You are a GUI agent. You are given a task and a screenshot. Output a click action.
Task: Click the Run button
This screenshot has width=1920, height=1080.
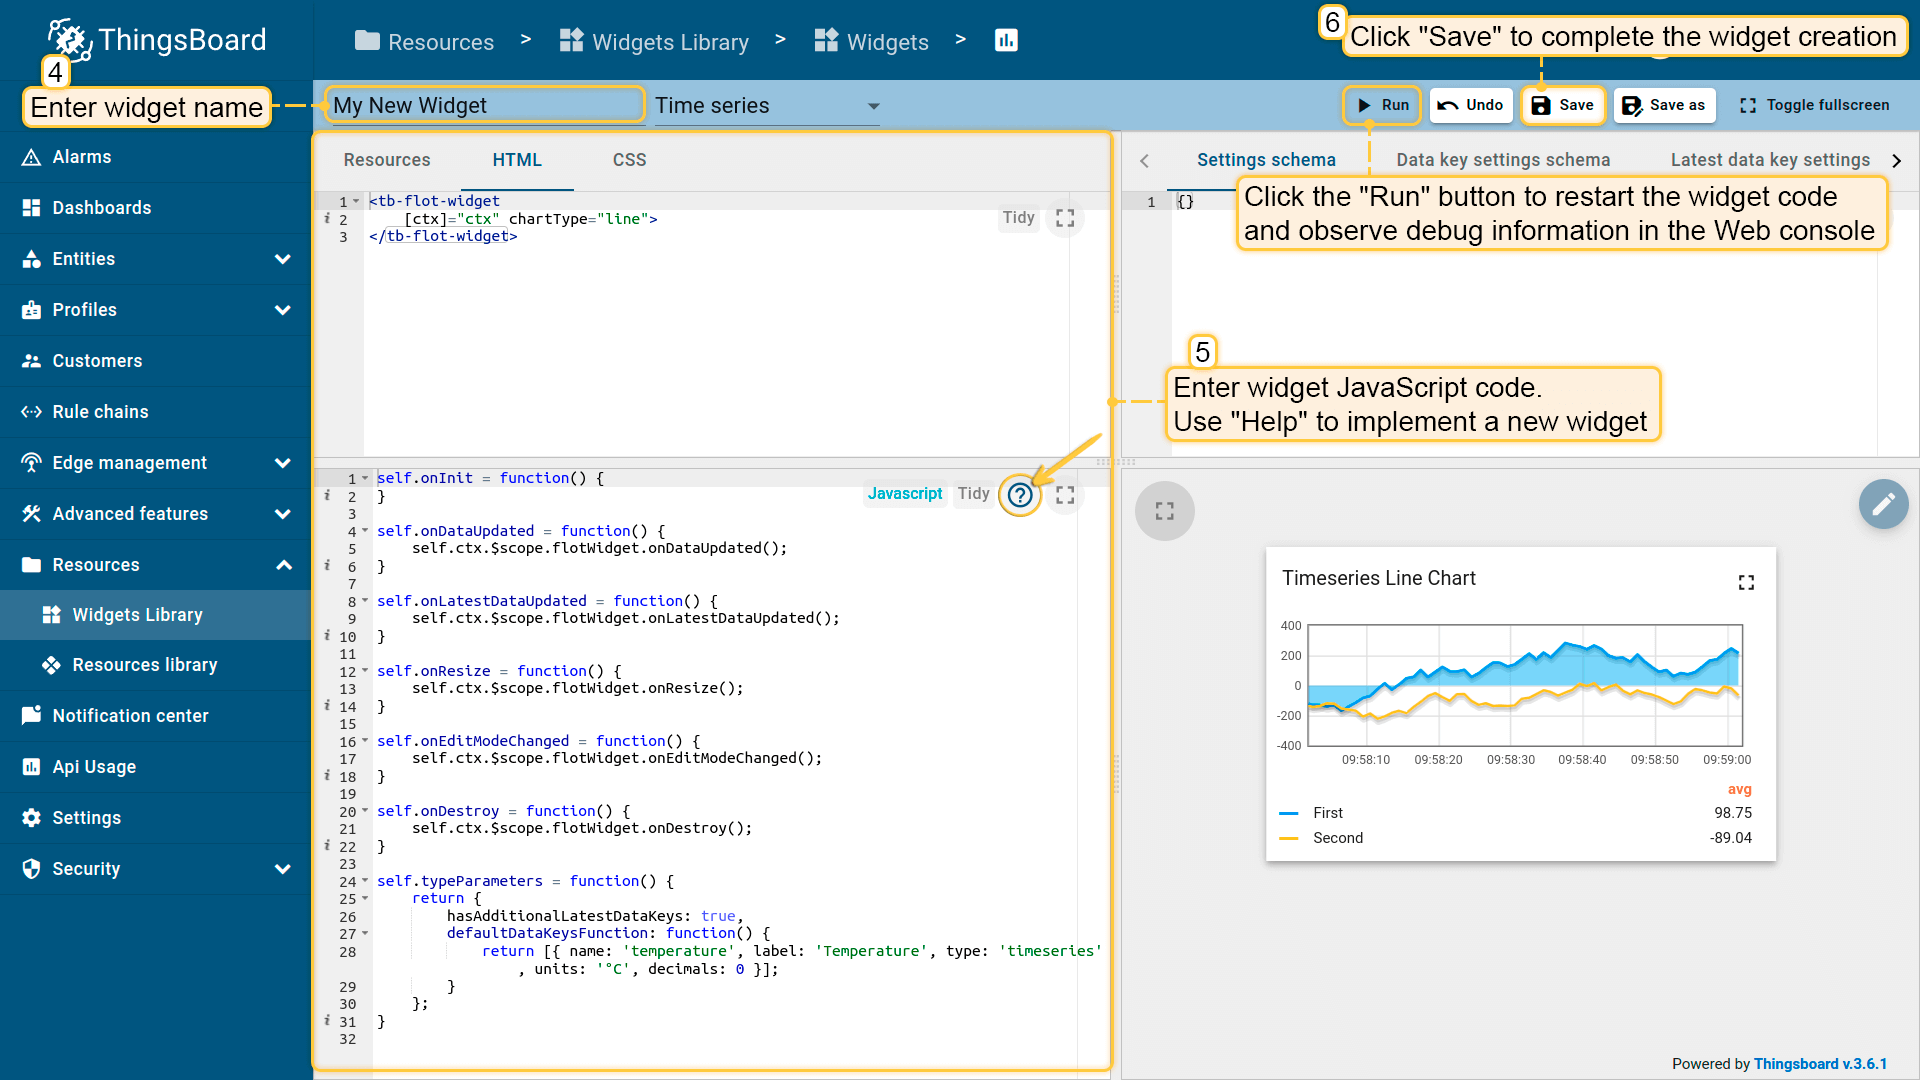point(1382,105)
